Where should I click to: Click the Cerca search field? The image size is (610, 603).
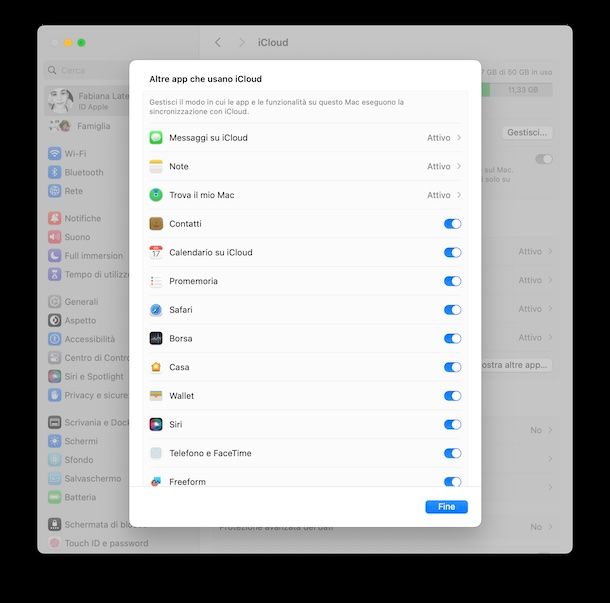coord(88,70)
